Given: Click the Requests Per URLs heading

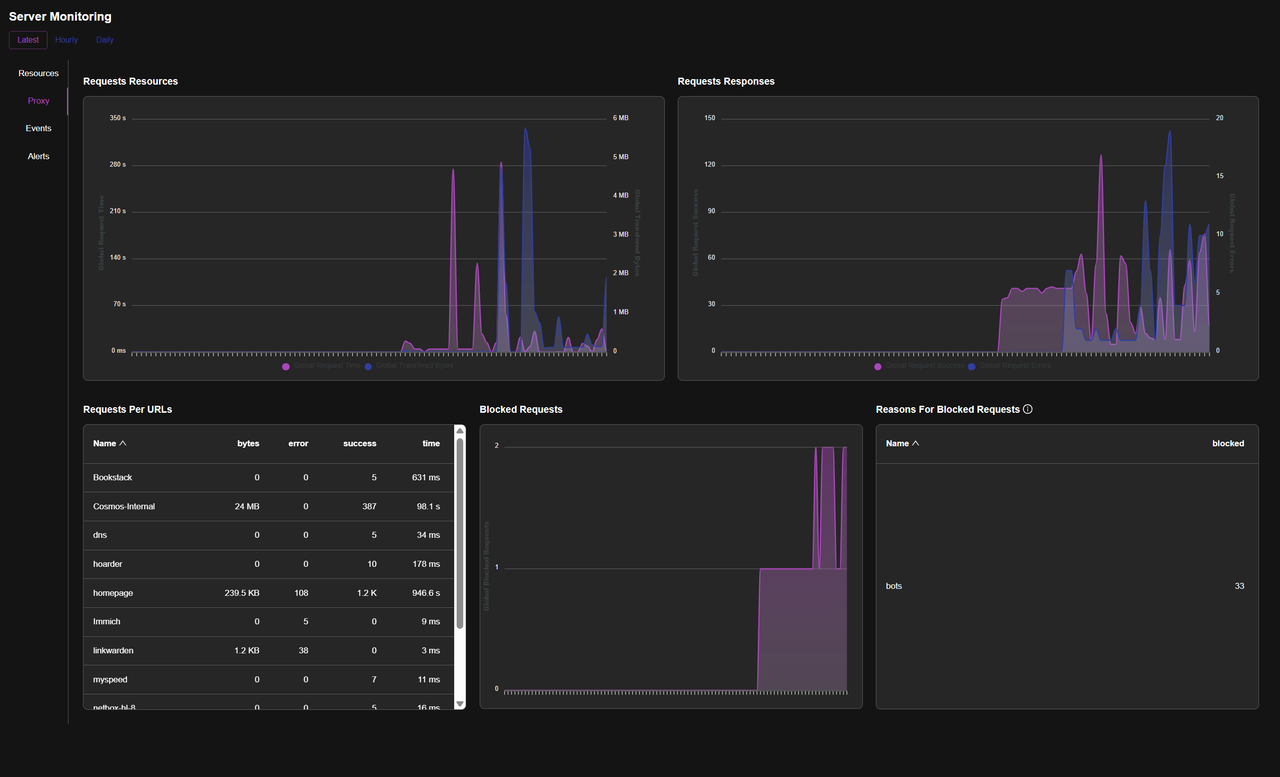Looking at the screenshot, I should 128,409.
